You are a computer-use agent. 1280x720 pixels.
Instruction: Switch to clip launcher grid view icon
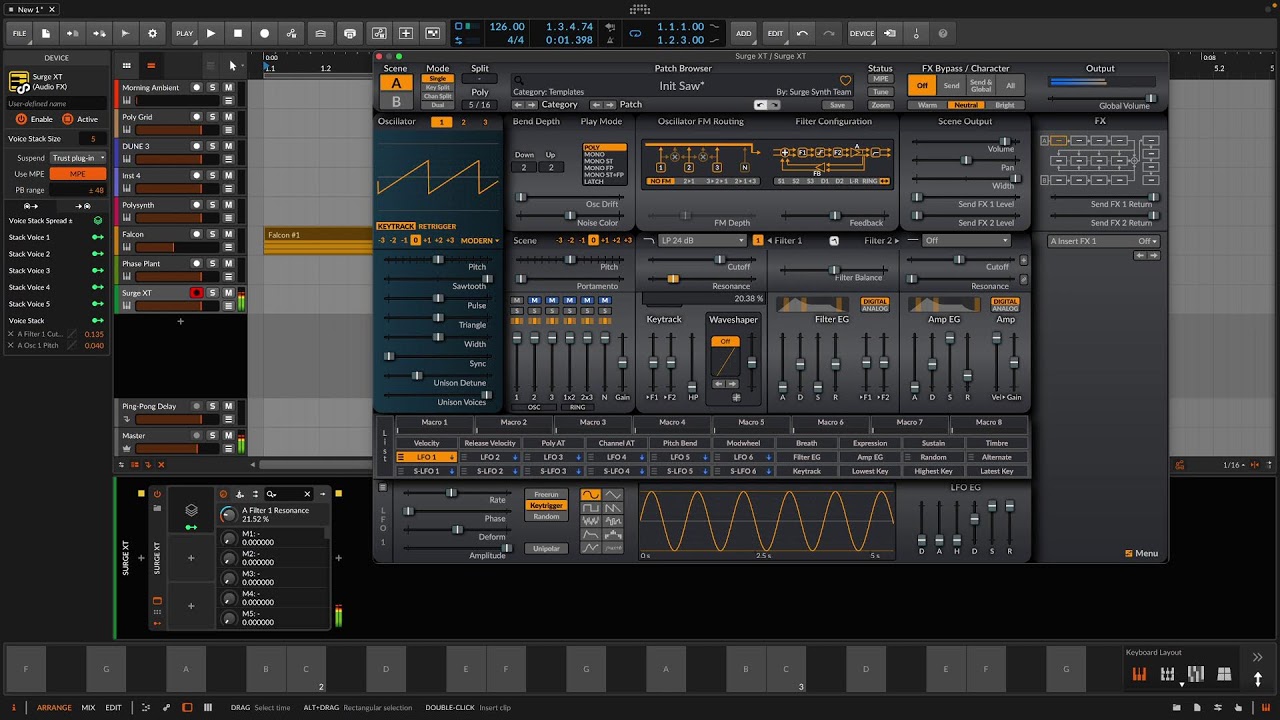[x=126, y=66]
